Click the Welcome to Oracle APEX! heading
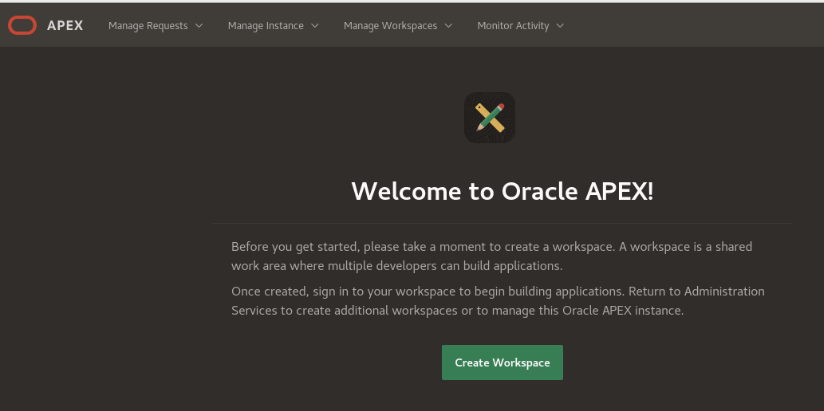This screenshot has width=824, height=411. pos(502,191)
